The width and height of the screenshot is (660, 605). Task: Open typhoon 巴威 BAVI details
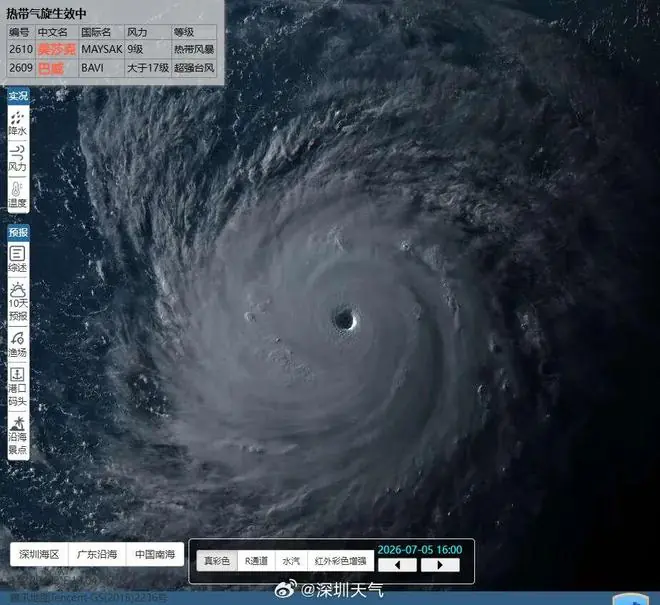[x=51, y=68]
